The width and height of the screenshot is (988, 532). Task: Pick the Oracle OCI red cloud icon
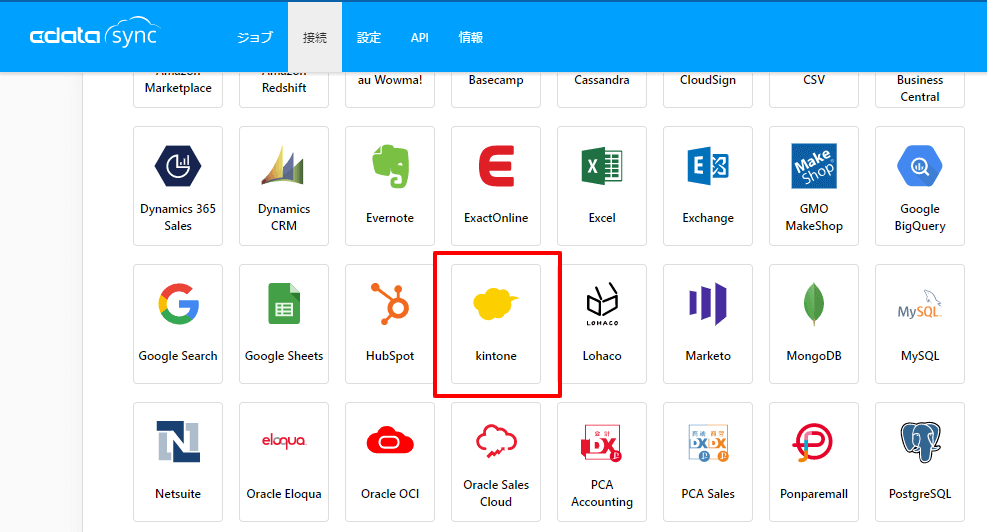390,441
